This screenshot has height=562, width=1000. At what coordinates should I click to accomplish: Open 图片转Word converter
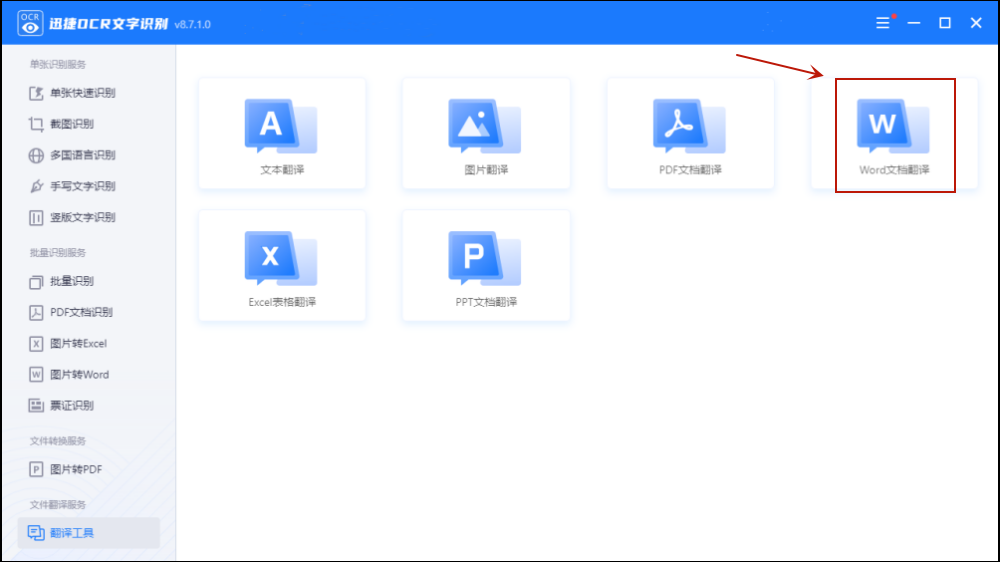pos(69,374)
